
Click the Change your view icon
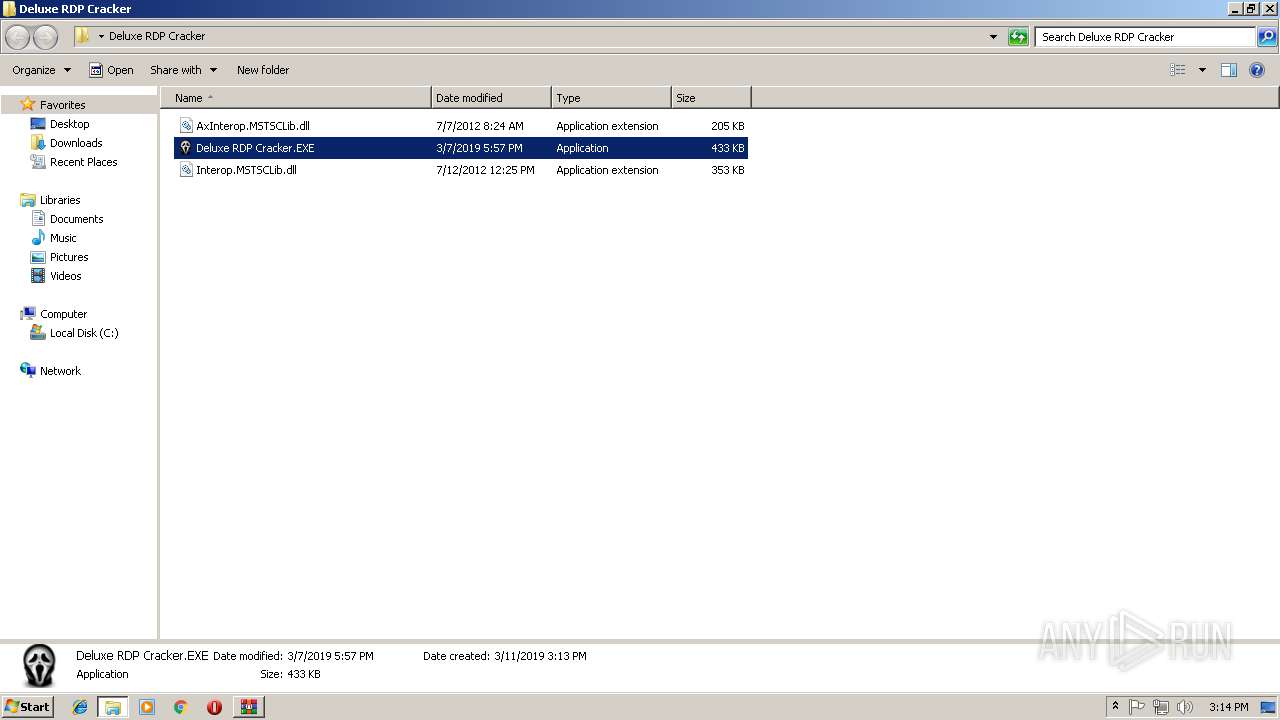click(x=1178, y=70)
